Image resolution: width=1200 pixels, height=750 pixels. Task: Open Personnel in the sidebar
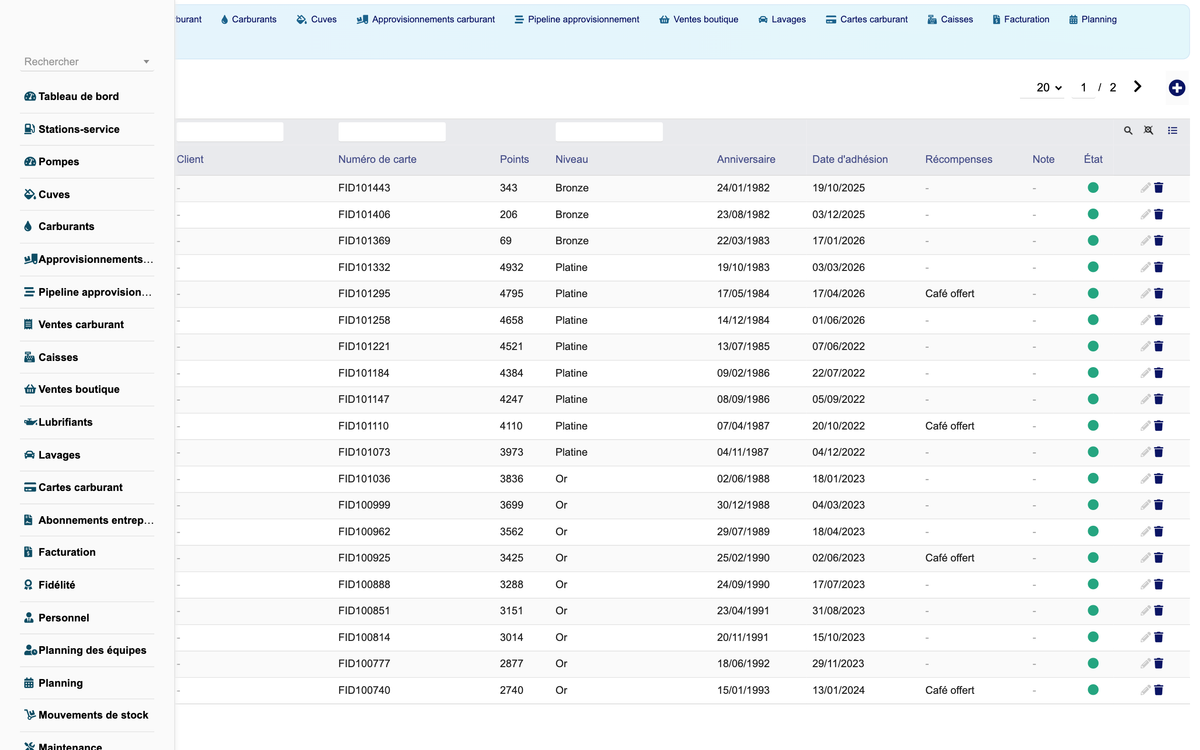(56, 618)
